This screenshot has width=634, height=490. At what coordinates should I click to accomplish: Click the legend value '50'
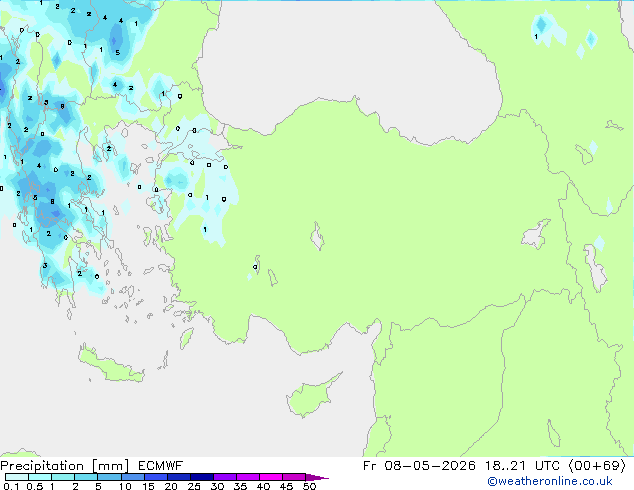pos(310,486)
